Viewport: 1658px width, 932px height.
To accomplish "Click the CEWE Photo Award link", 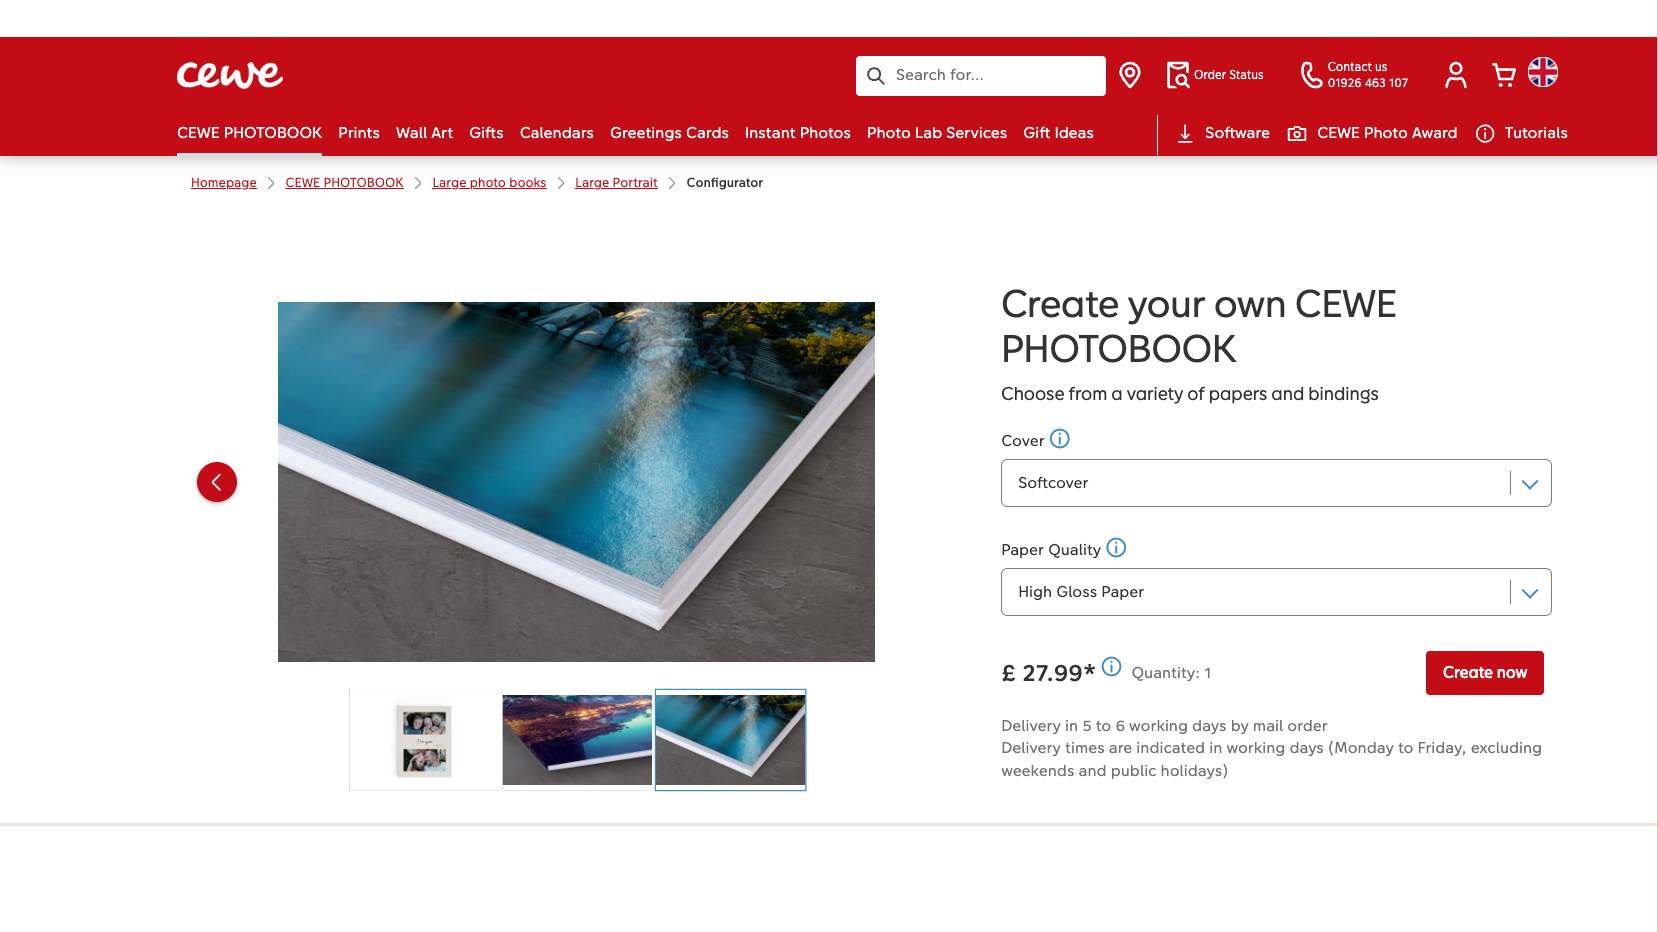I will coord(1387,133).
